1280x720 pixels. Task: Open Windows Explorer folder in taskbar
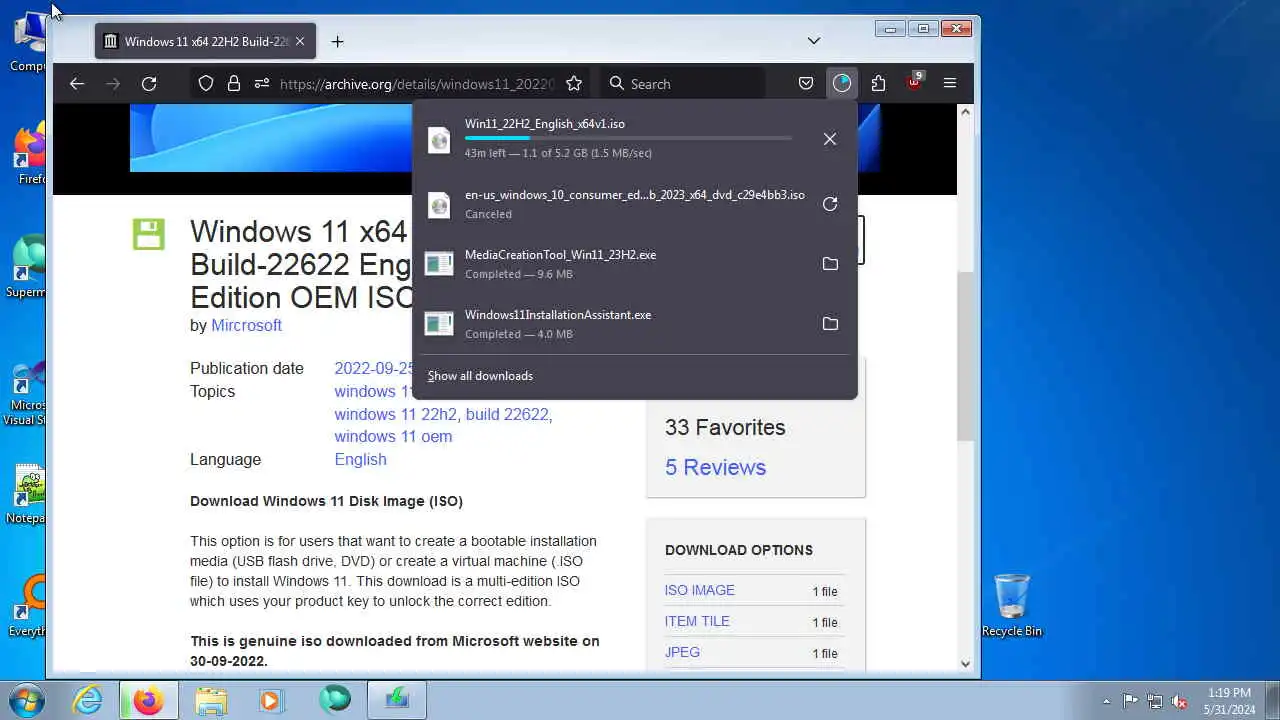pos(211,700)
